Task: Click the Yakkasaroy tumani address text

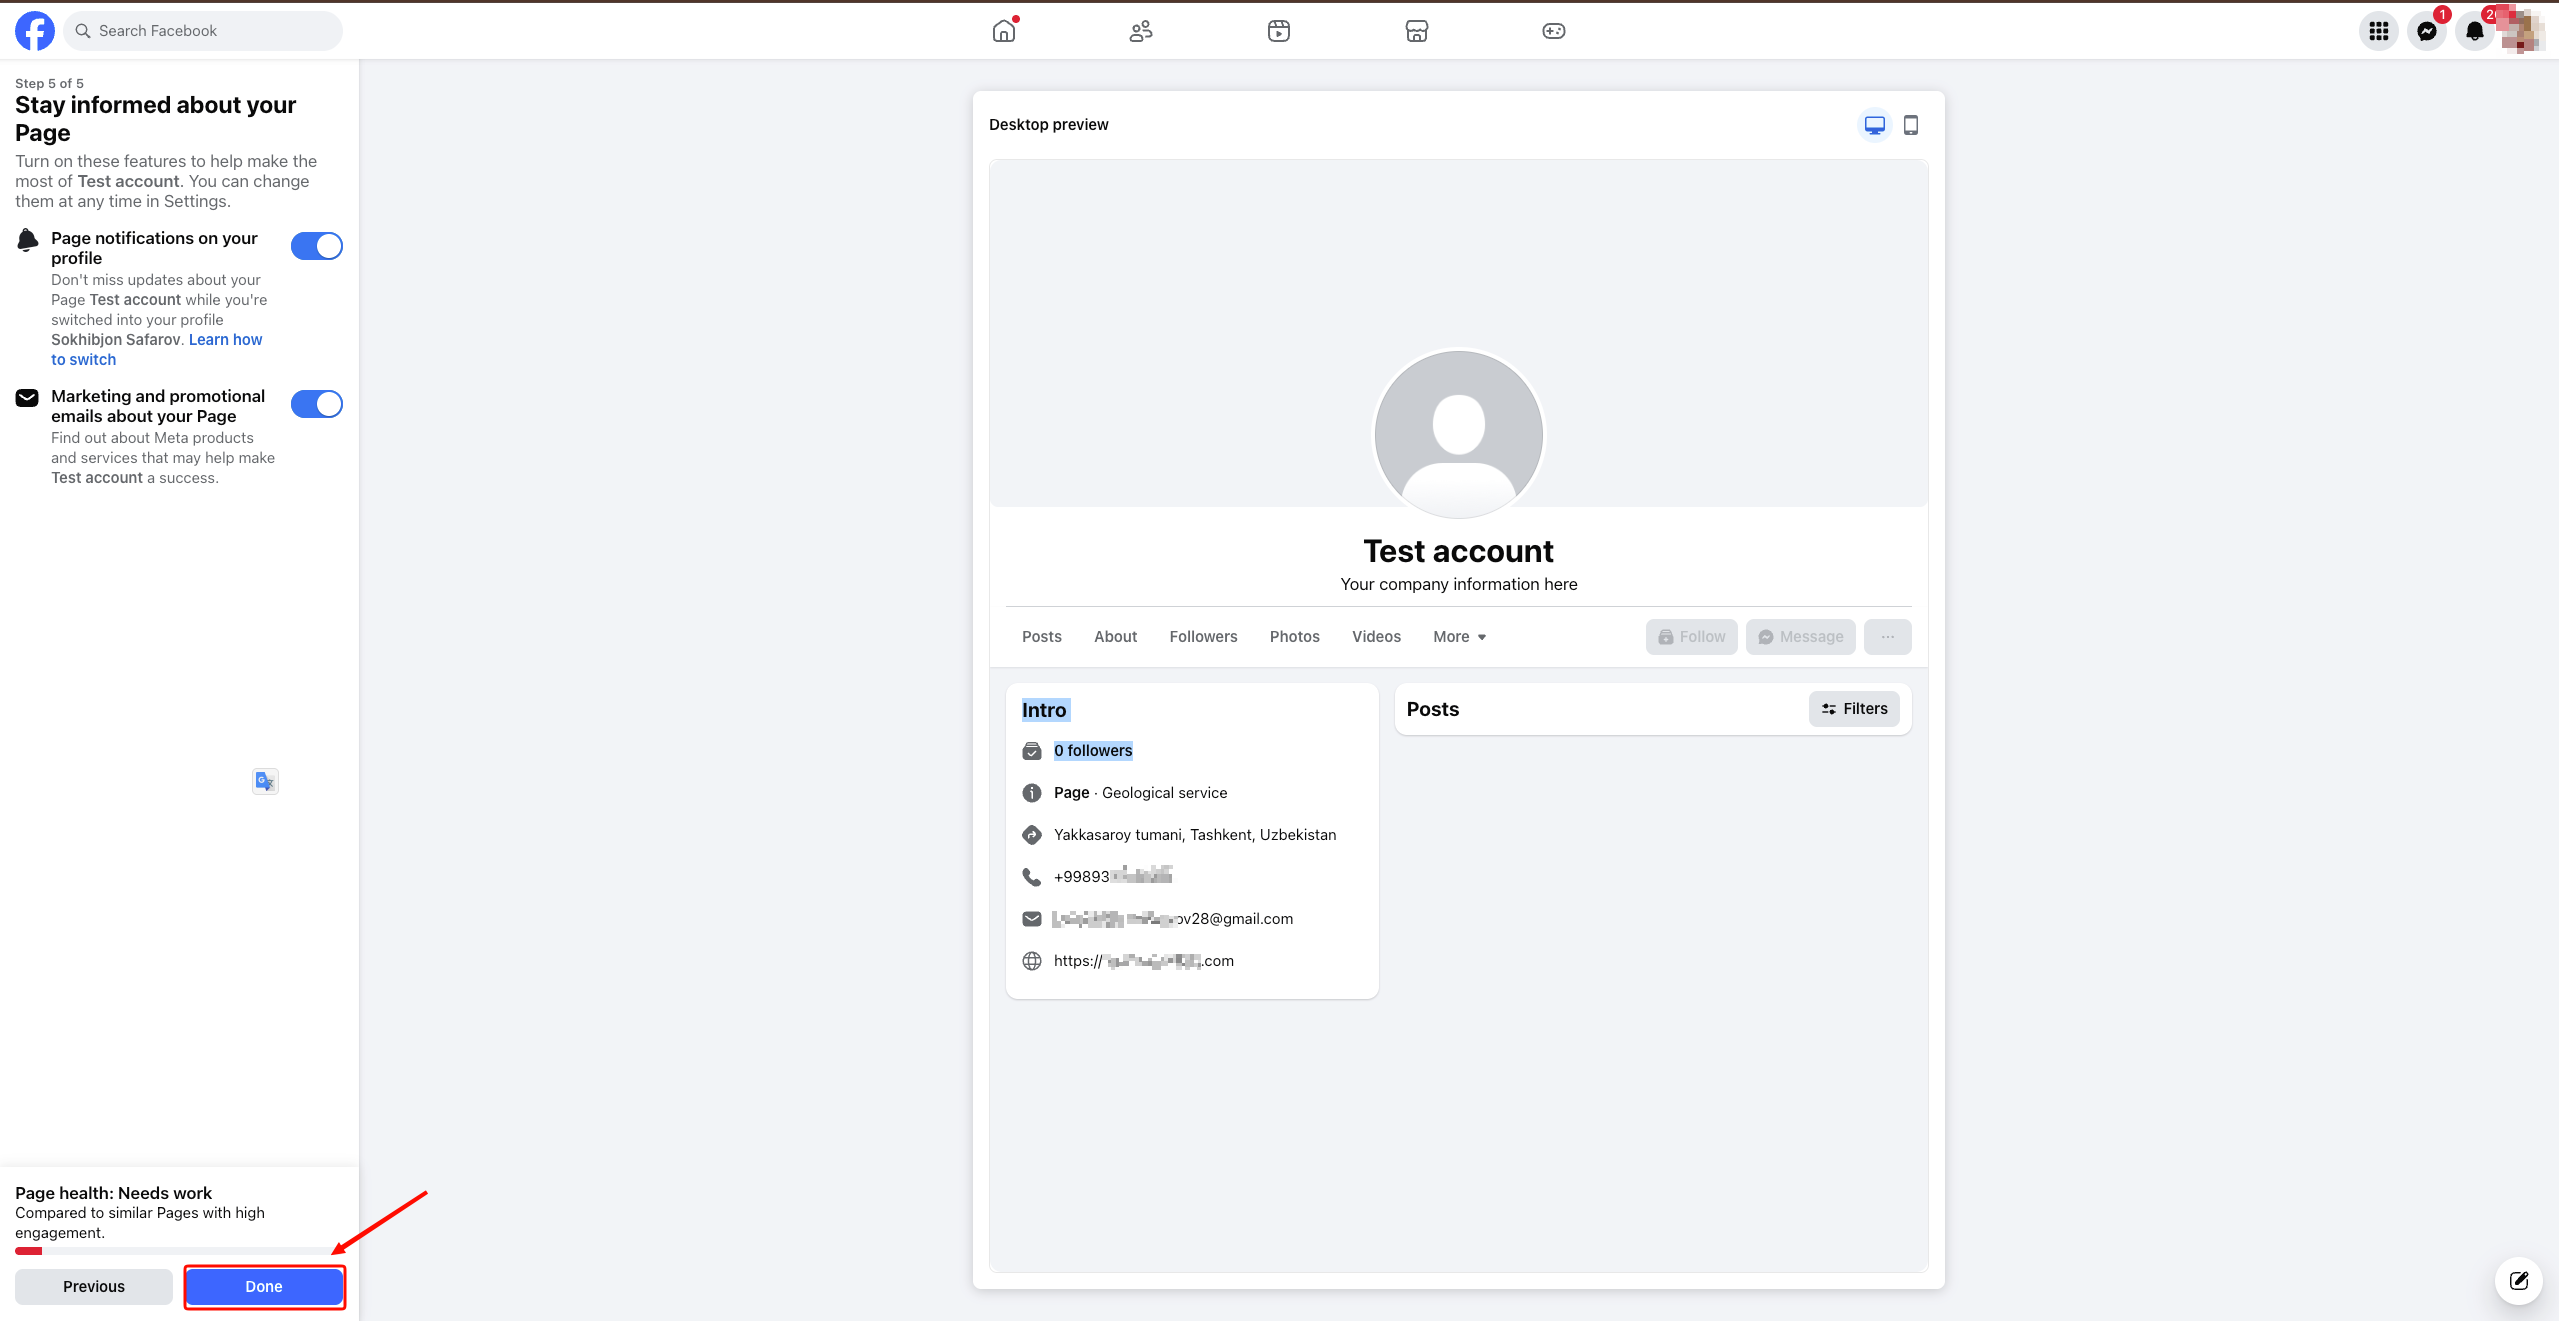Action: pos(1195,835)
